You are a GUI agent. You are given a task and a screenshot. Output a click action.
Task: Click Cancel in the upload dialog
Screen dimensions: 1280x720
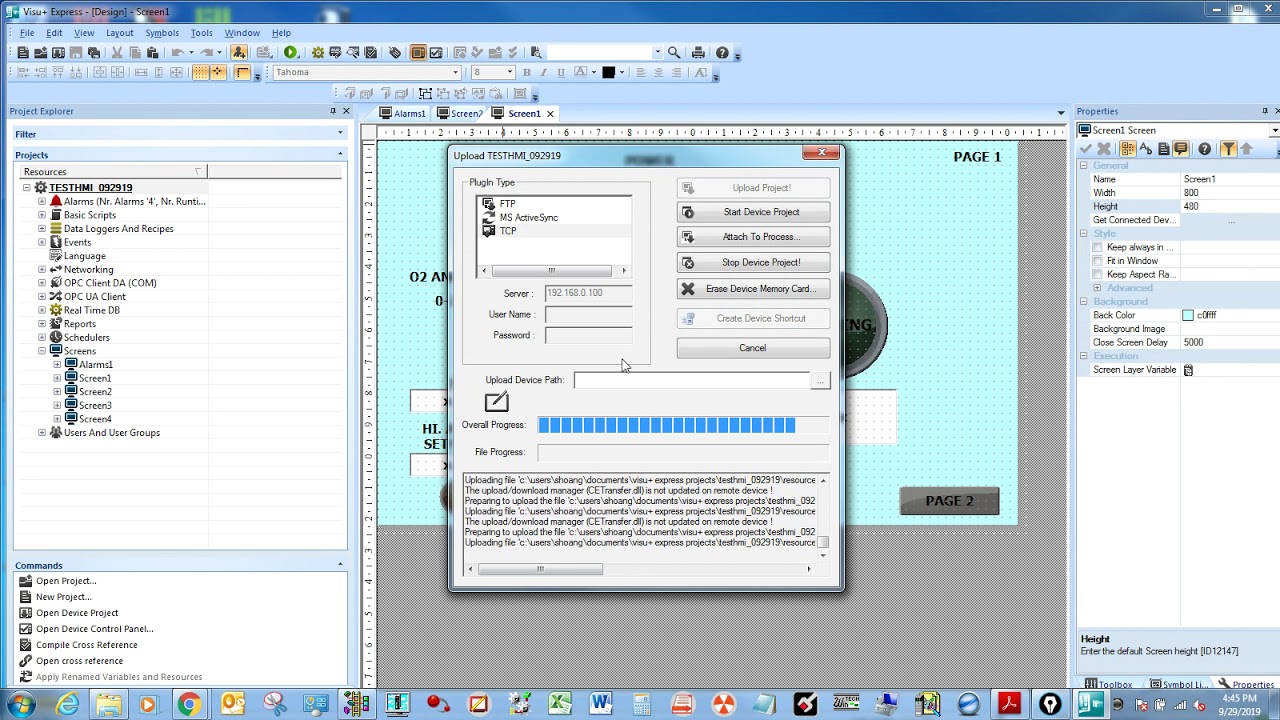(x=753, y=348)
